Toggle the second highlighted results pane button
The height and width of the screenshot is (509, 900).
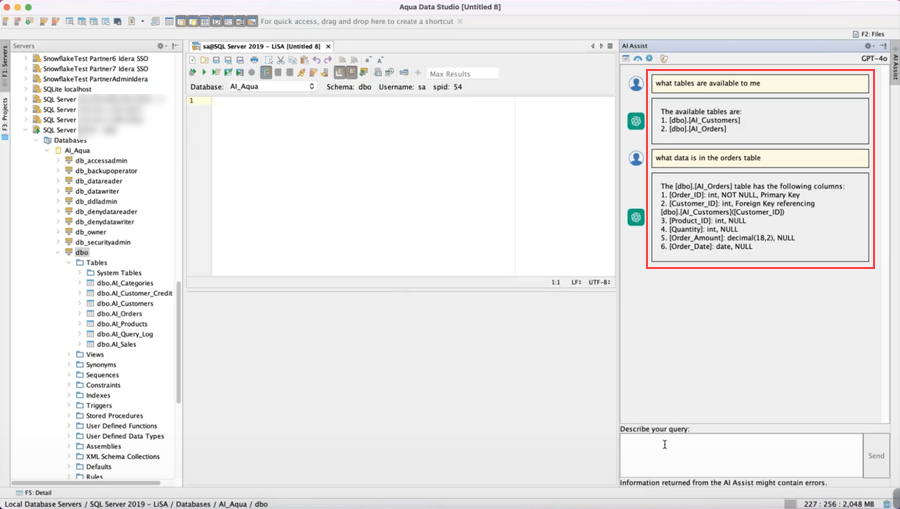pyautogui.click(x=351, y=73)
